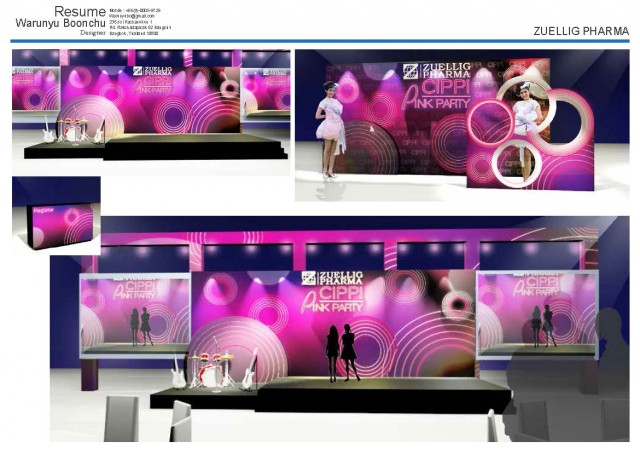Click the drum kit in the bottom render

click(211, 367)
